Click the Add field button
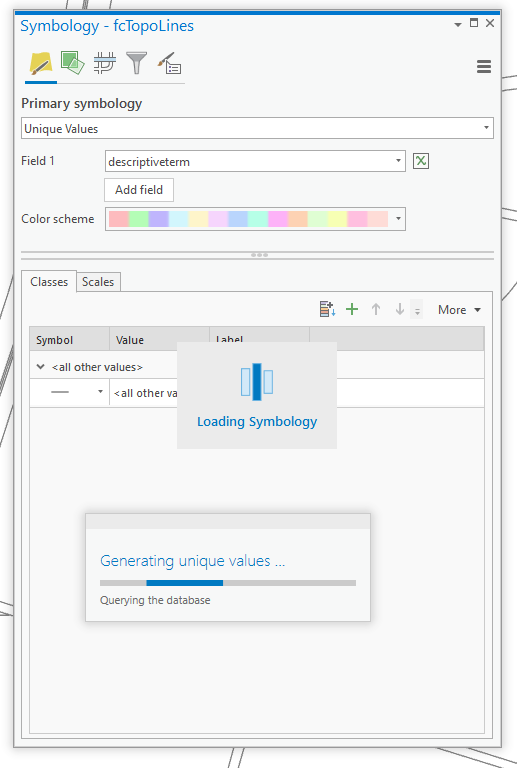This screenshot has height=768, width=517. pyautogui.click(x=139, y=190)
